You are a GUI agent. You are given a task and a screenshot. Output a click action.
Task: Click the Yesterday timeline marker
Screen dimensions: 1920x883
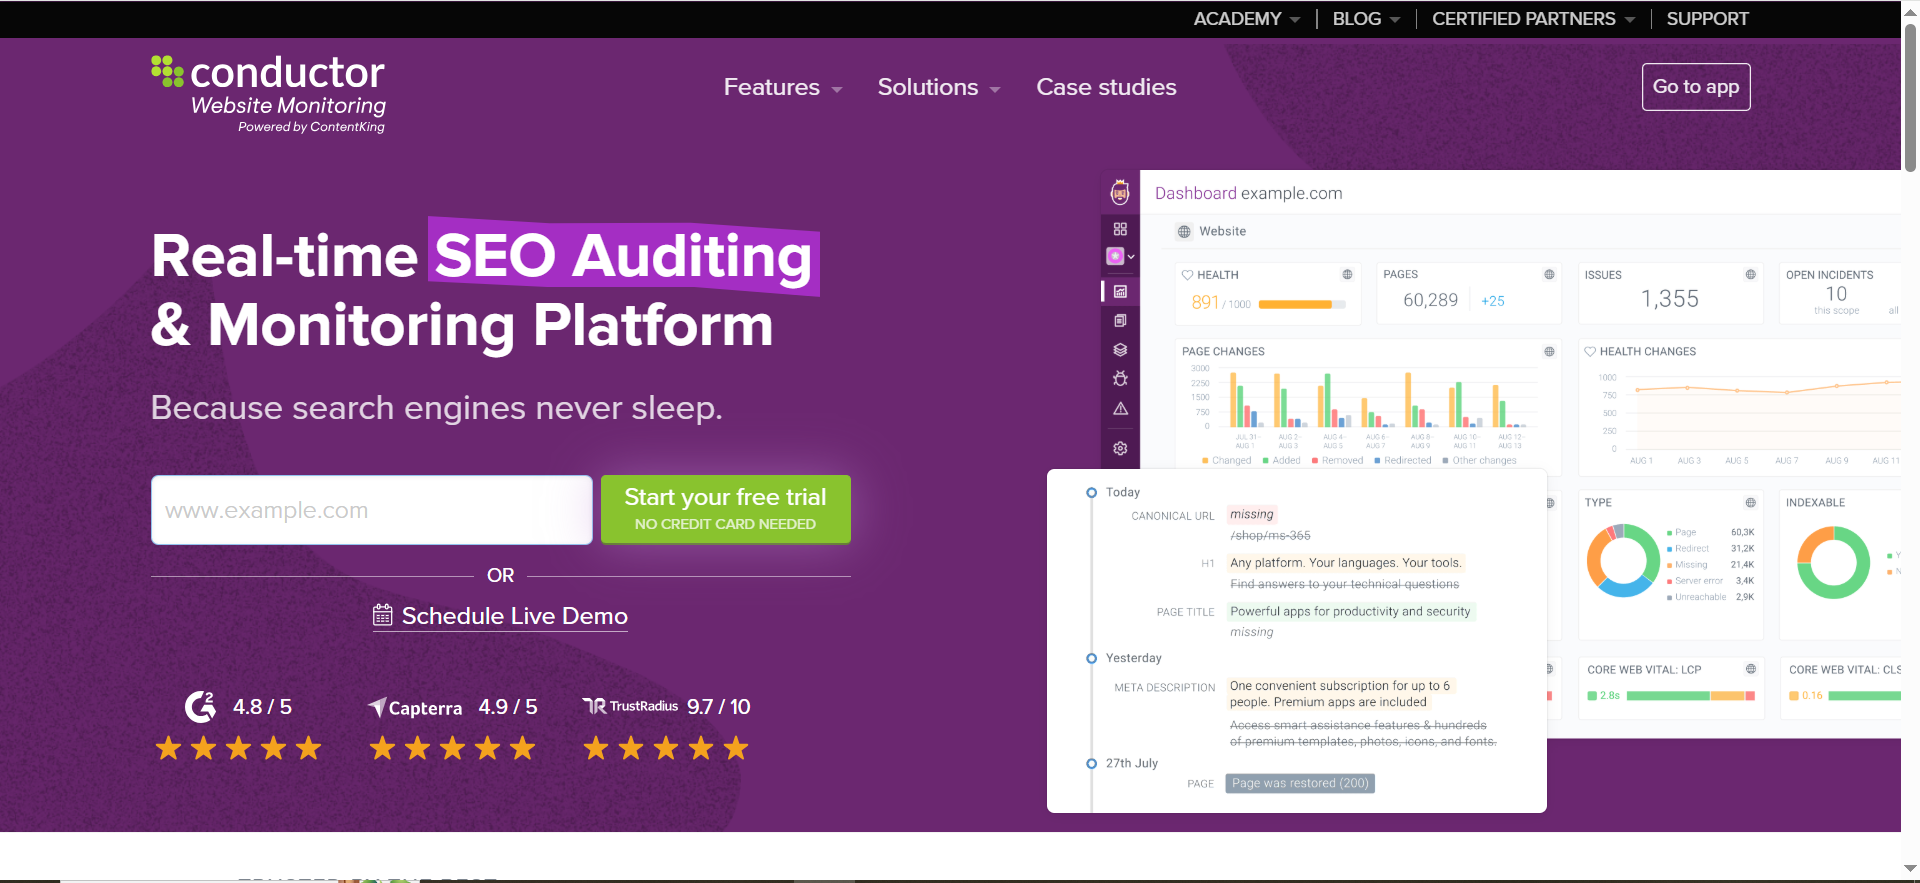point(1091,658)
